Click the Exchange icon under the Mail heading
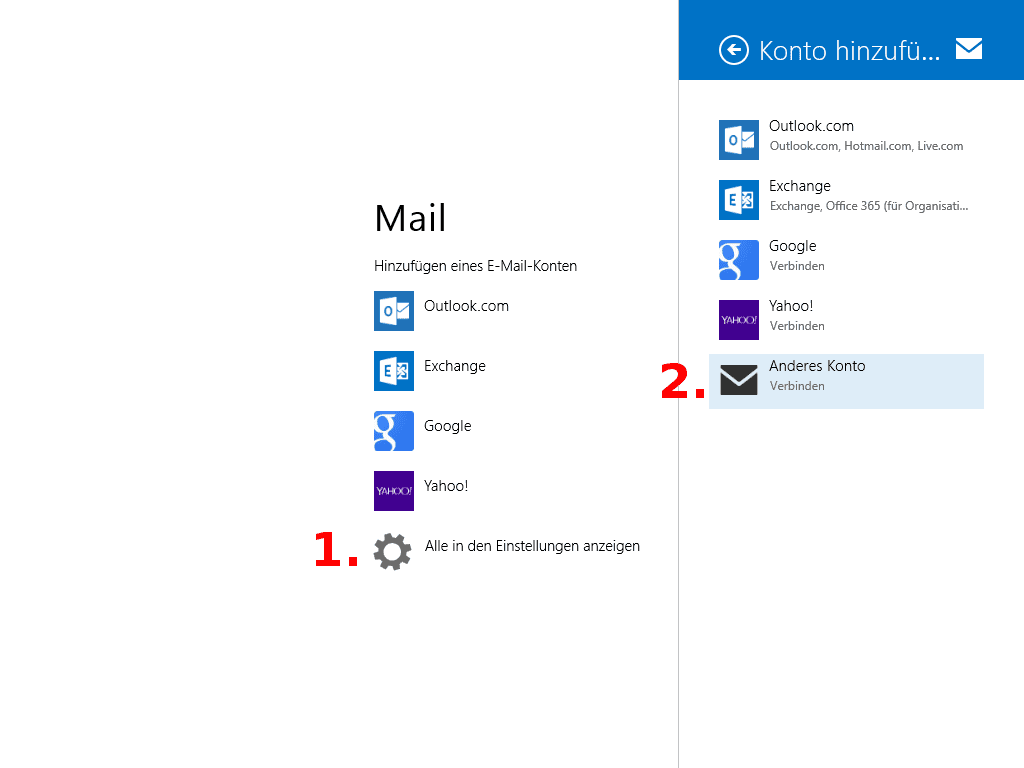The image size is (1024, 768). [394, 371]
